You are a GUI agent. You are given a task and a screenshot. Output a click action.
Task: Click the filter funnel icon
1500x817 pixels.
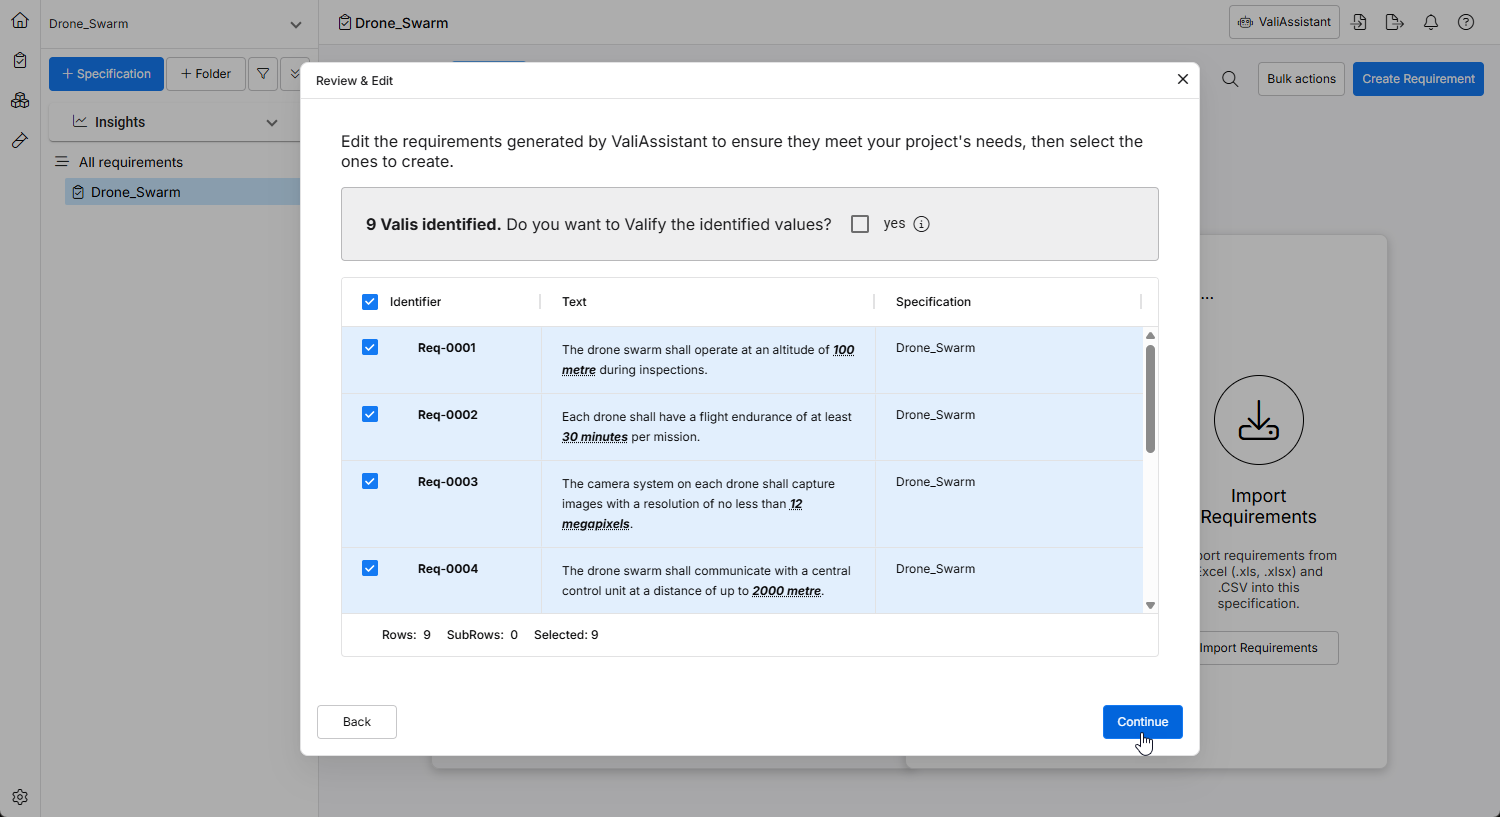pyautogui.click(x=263, y=74)
